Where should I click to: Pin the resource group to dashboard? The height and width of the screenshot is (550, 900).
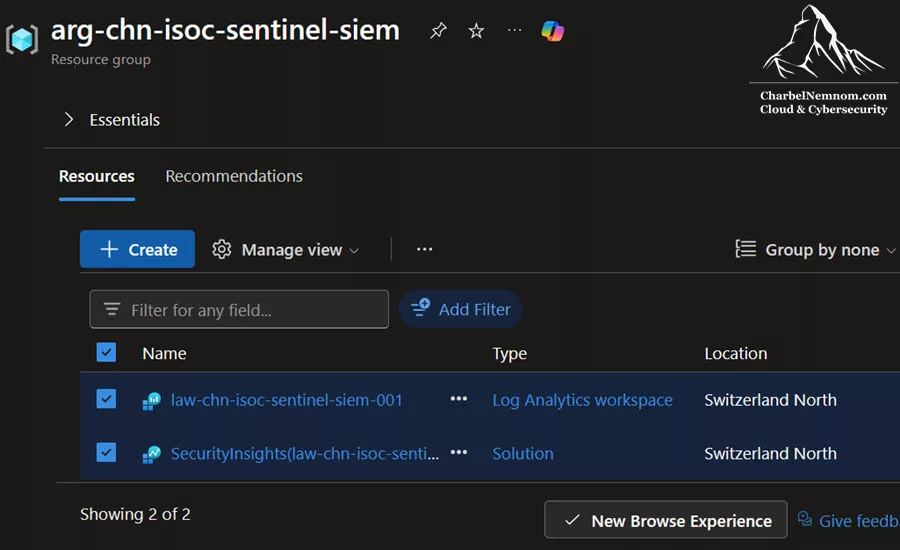438,30
